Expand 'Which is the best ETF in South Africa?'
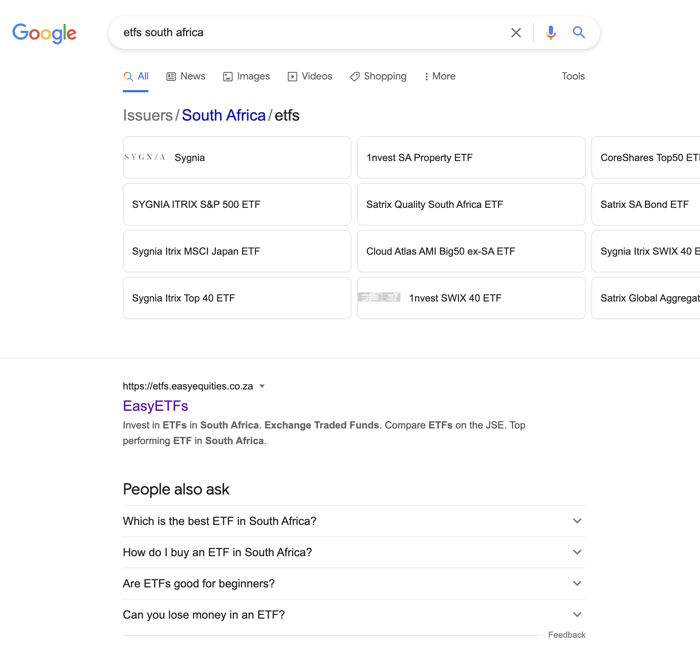The width and height of the screenshot is (700, 669). (x=354, y=521)
